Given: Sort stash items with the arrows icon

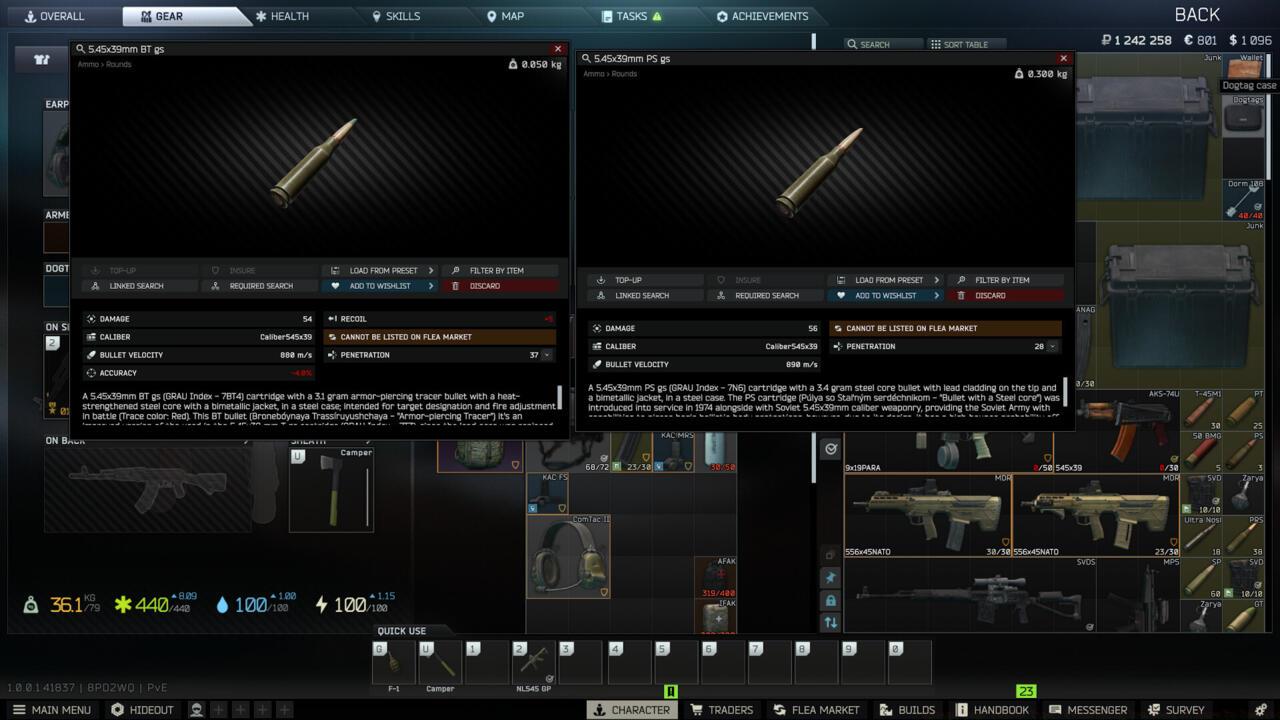Looking at the screenshot, I should click(831, 622).
